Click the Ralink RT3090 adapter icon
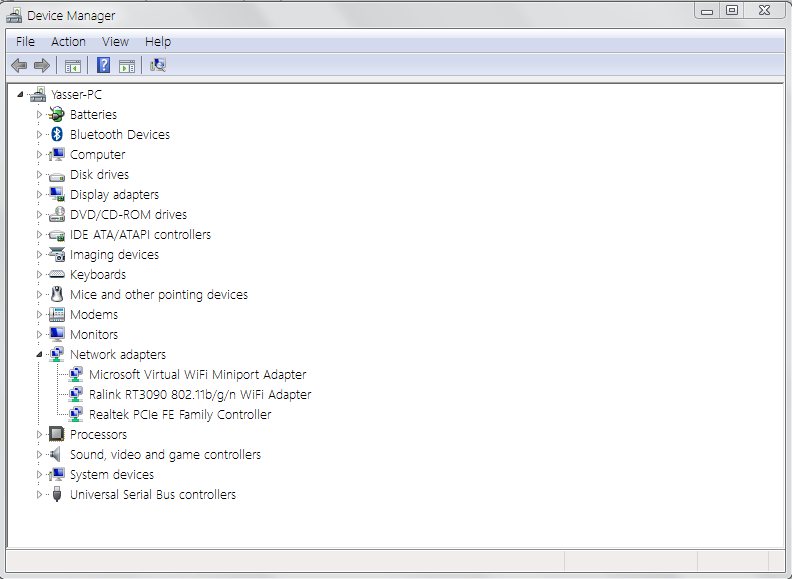792x579 pixels. (76, 394)
